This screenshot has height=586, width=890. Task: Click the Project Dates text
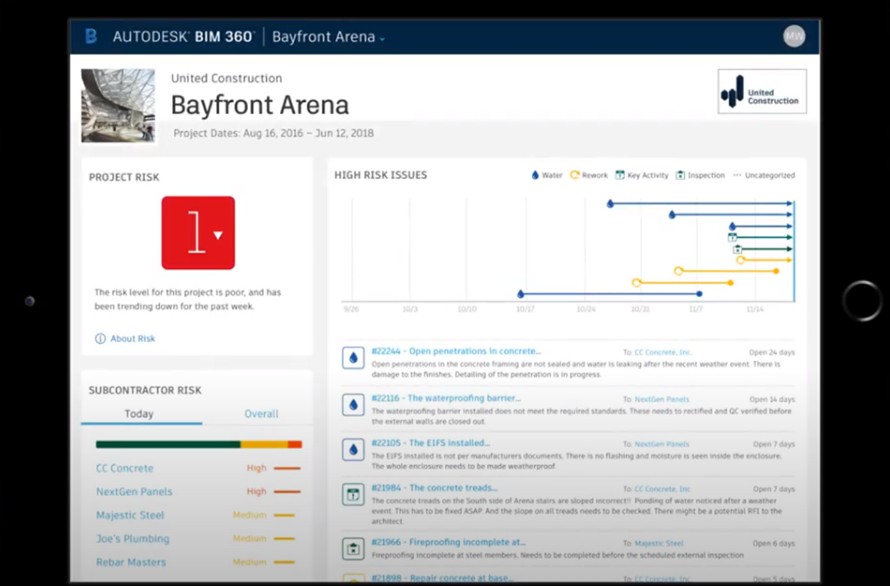tap(274, 133)
